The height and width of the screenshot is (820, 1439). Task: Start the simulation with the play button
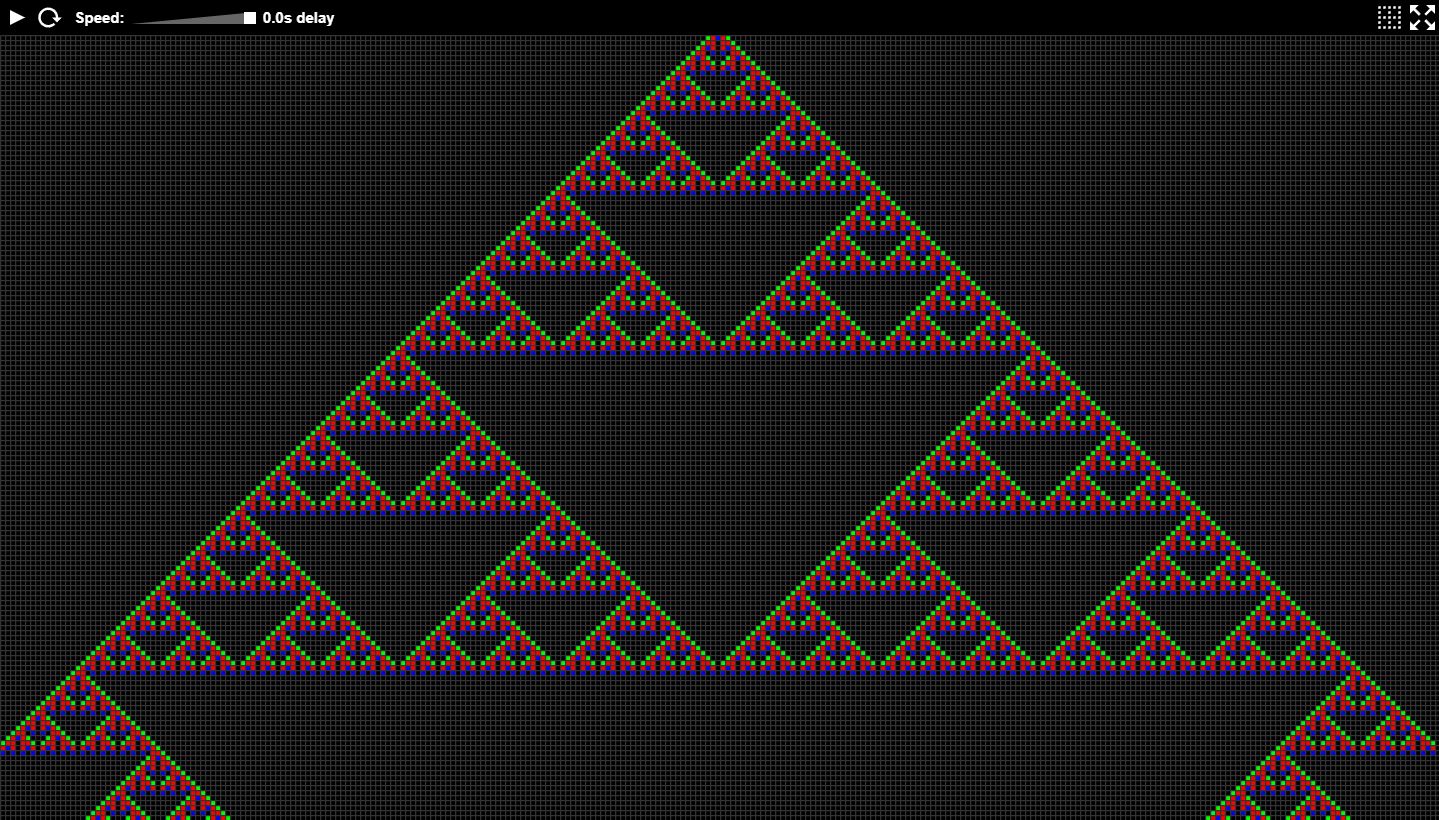click(17, 17)
